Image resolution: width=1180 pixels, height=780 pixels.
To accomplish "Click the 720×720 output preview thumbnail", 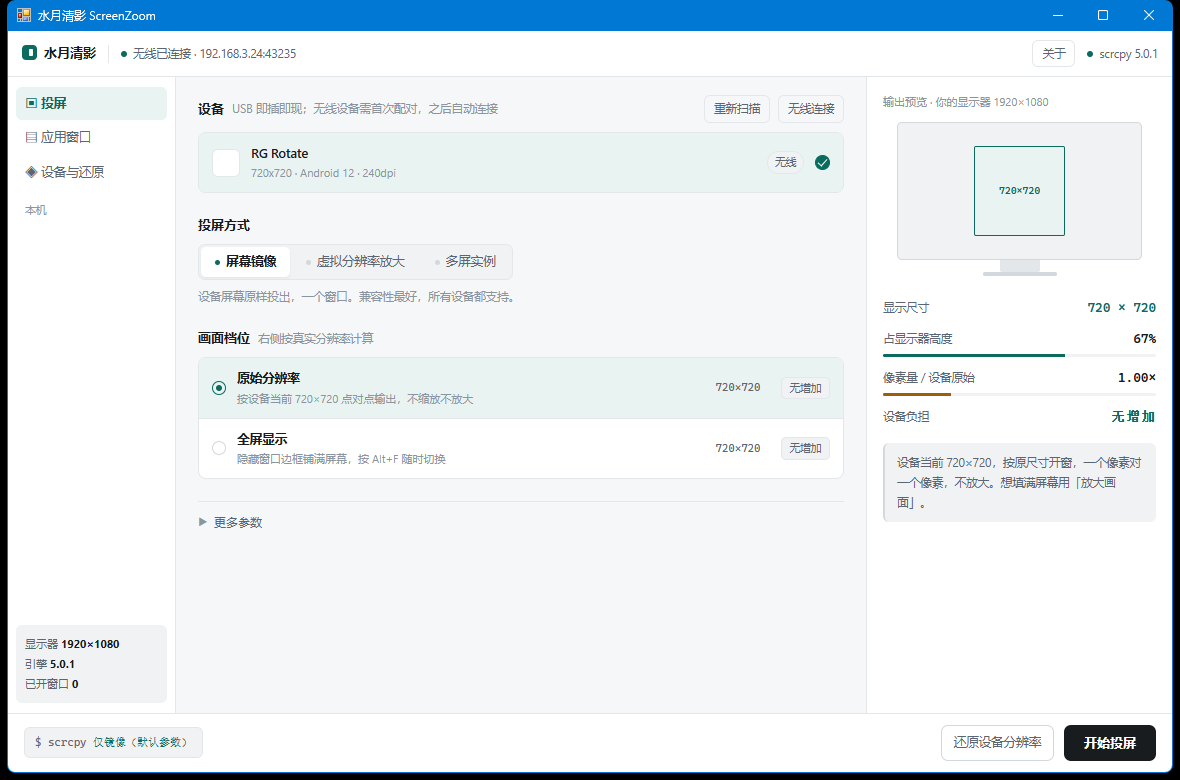I will tap(1019, 190).
